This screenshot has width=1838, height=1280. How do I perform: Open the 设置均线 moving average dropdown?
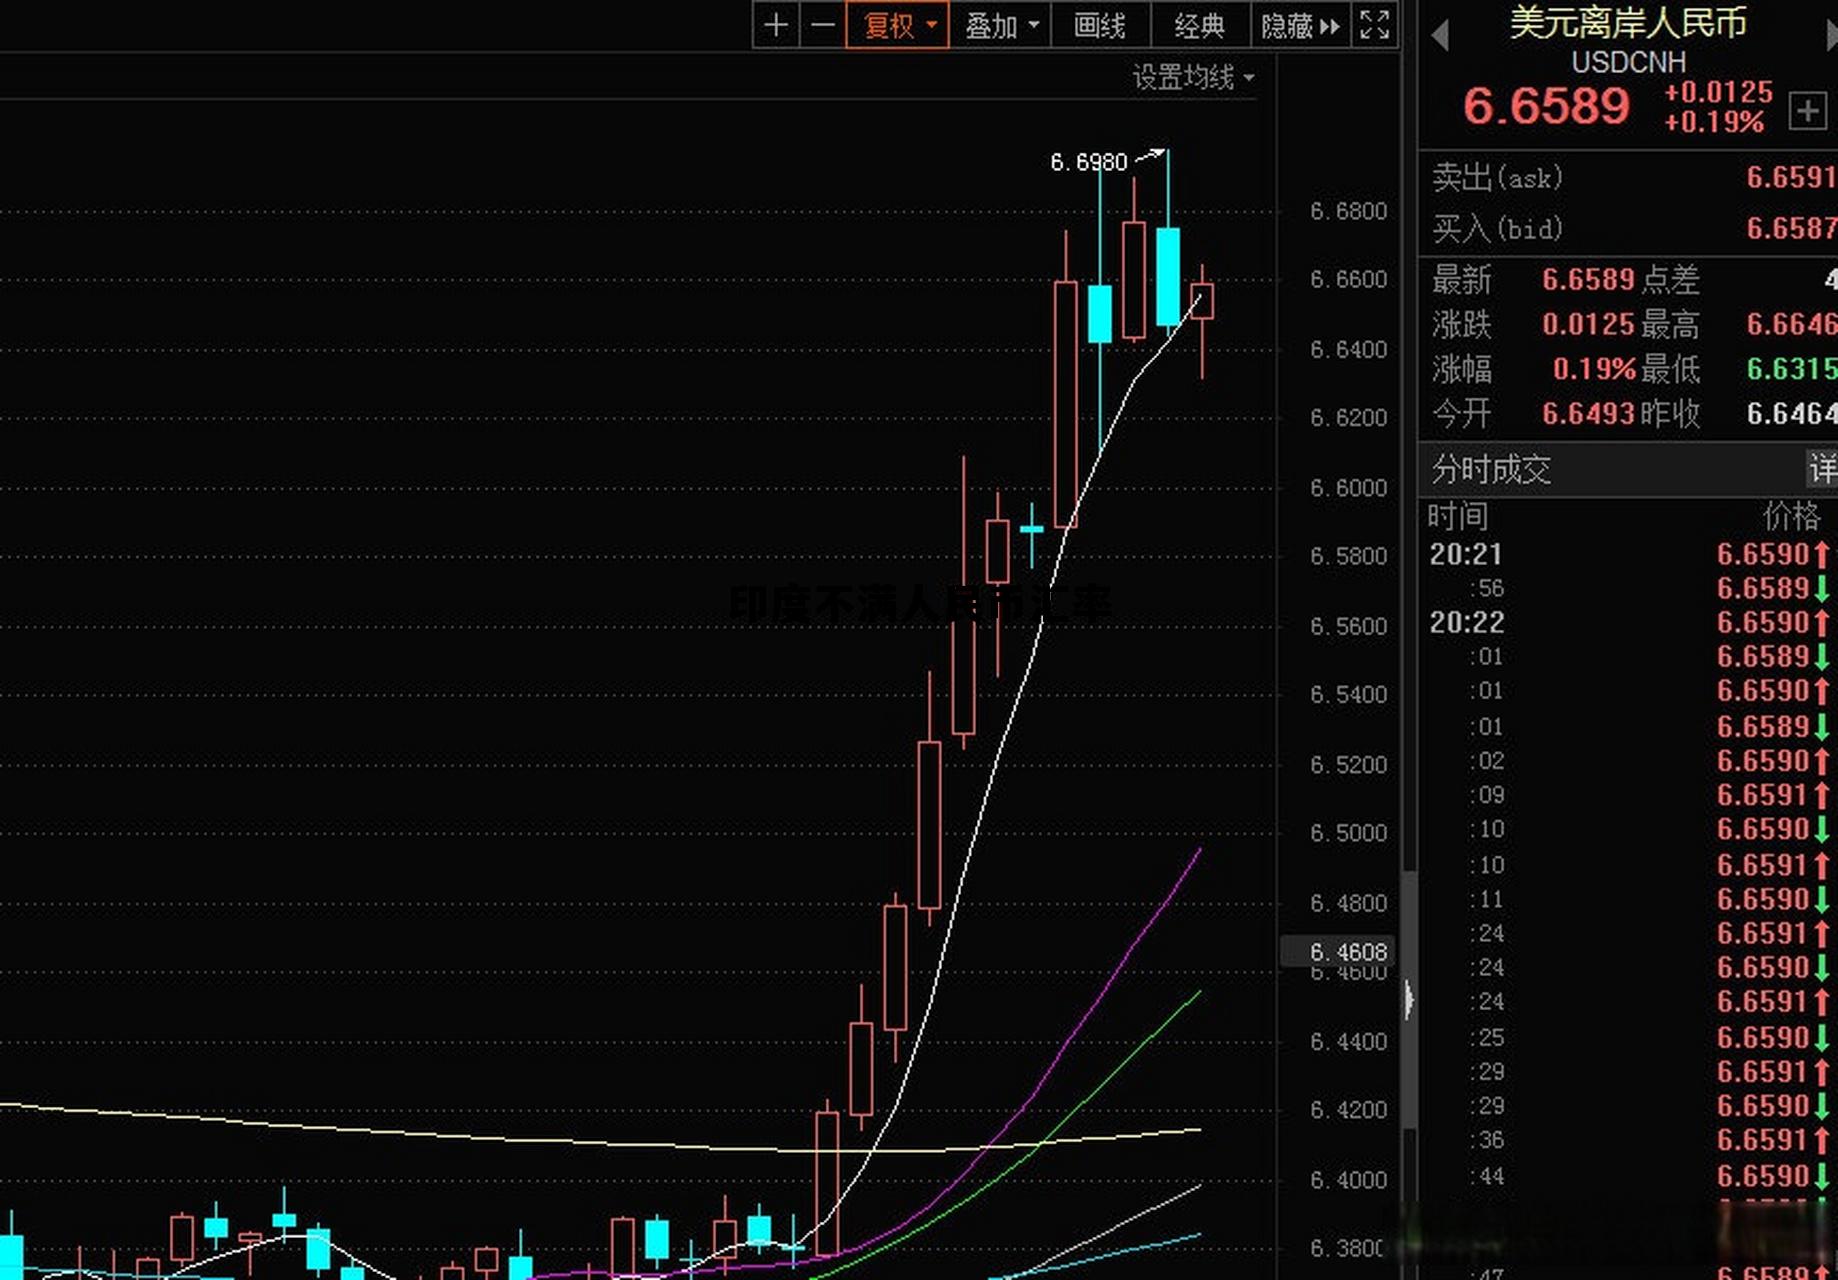tap(1192, 77)
